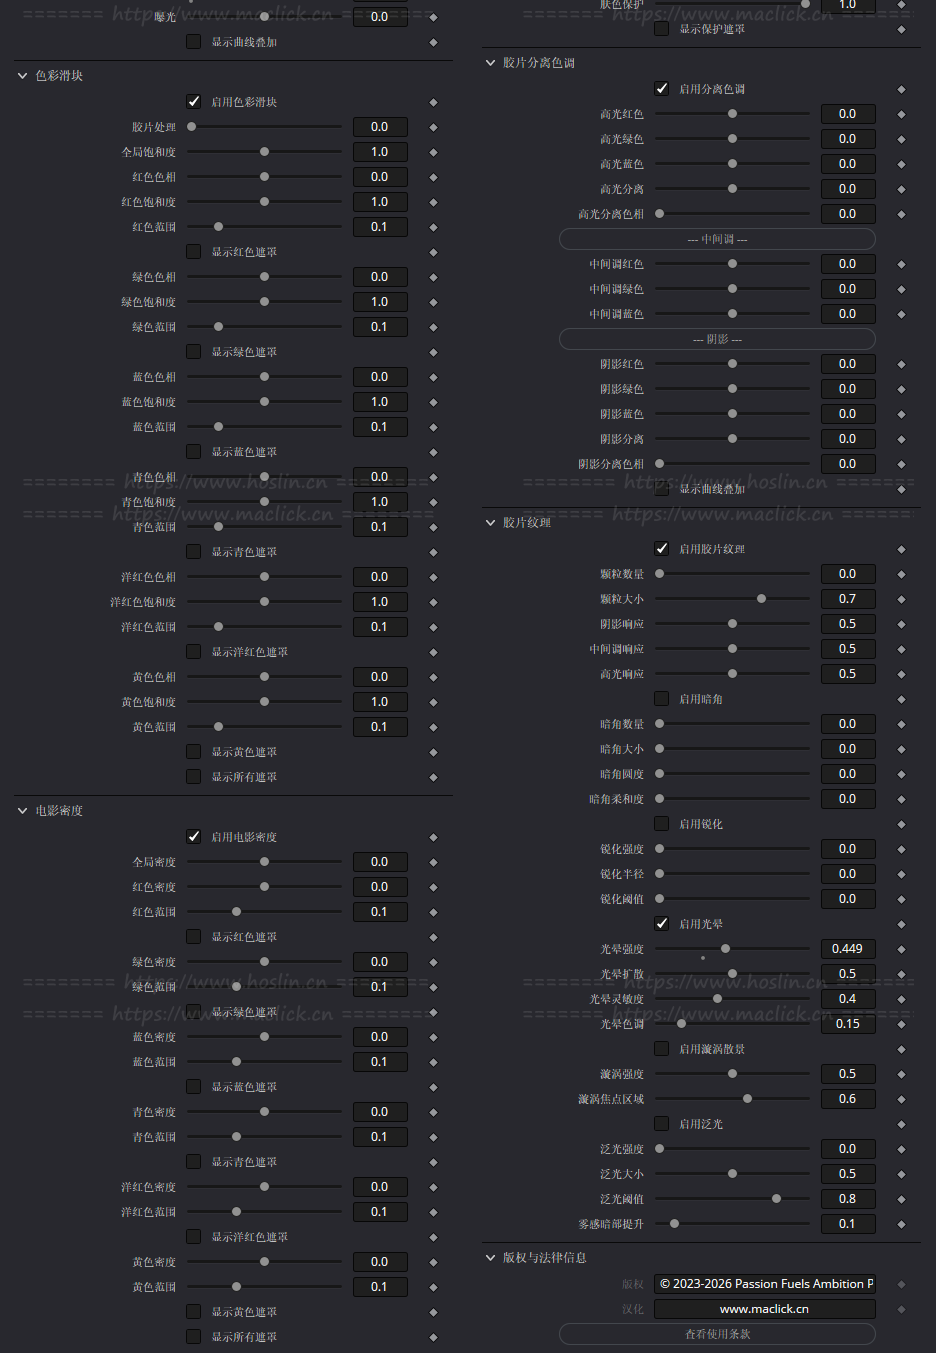Add keyframe for 洋红色密度
This screenshot has height=1353, width=936.
click(433, 1187)
